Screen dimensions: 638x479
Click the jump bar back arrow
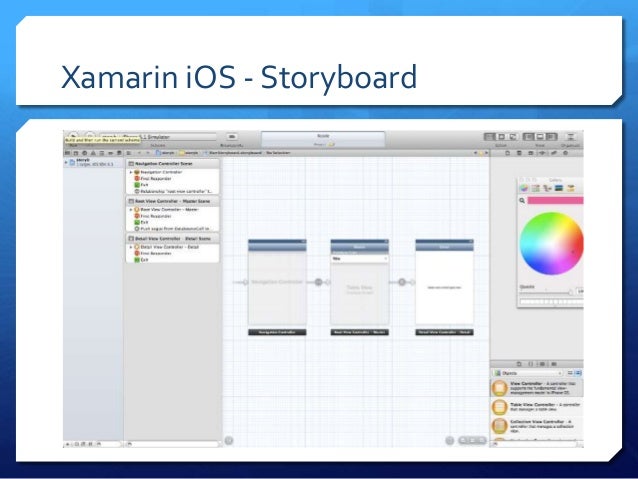tap(139, 153)
